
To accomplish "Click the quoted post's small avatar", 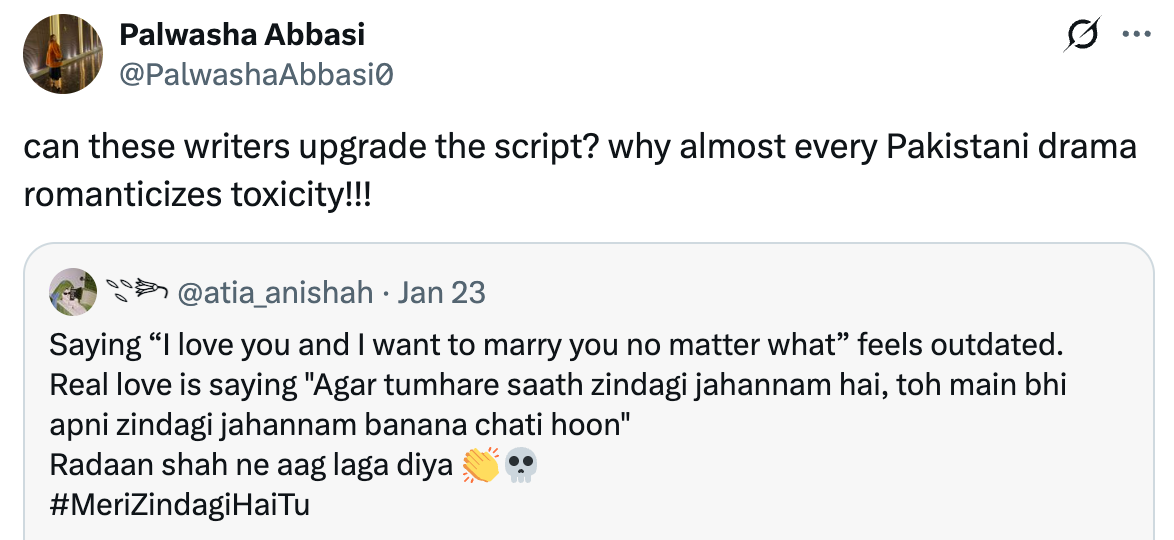I will pyautogui.click(x=73, y=293).
